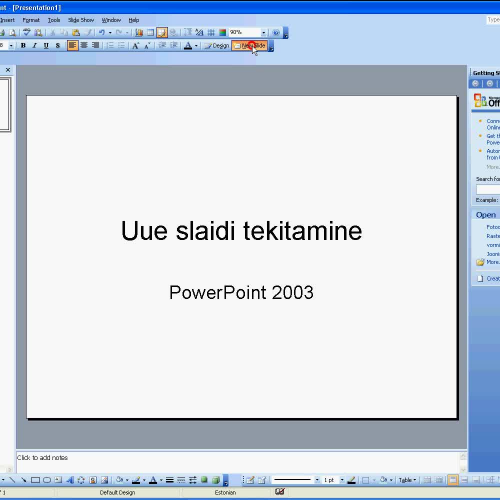Viewport: 500px width, 500px height.
Task: Click the Insert Table icon
Action: tap(150, 32)
